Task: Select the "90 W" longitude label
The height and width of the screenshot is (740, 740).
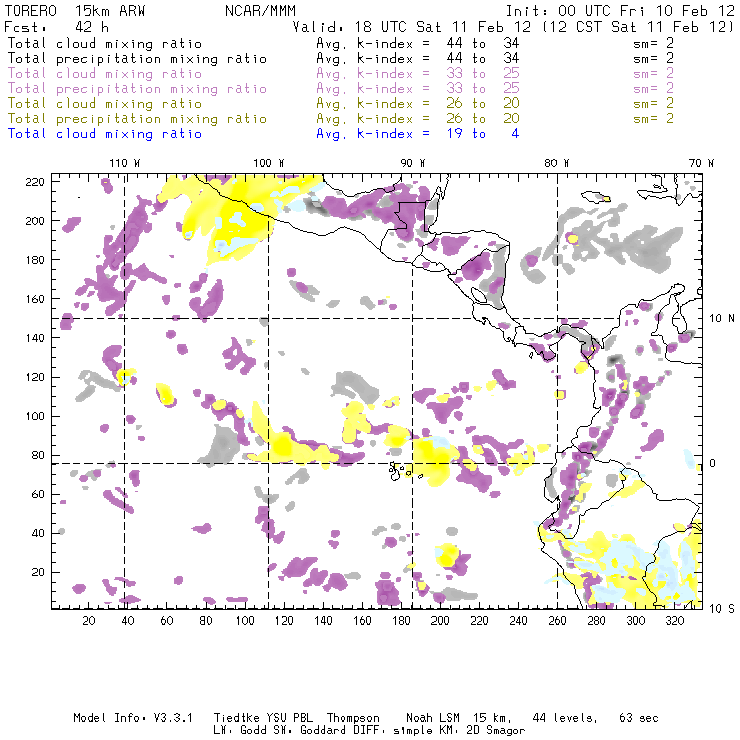Action: (413, 163)
